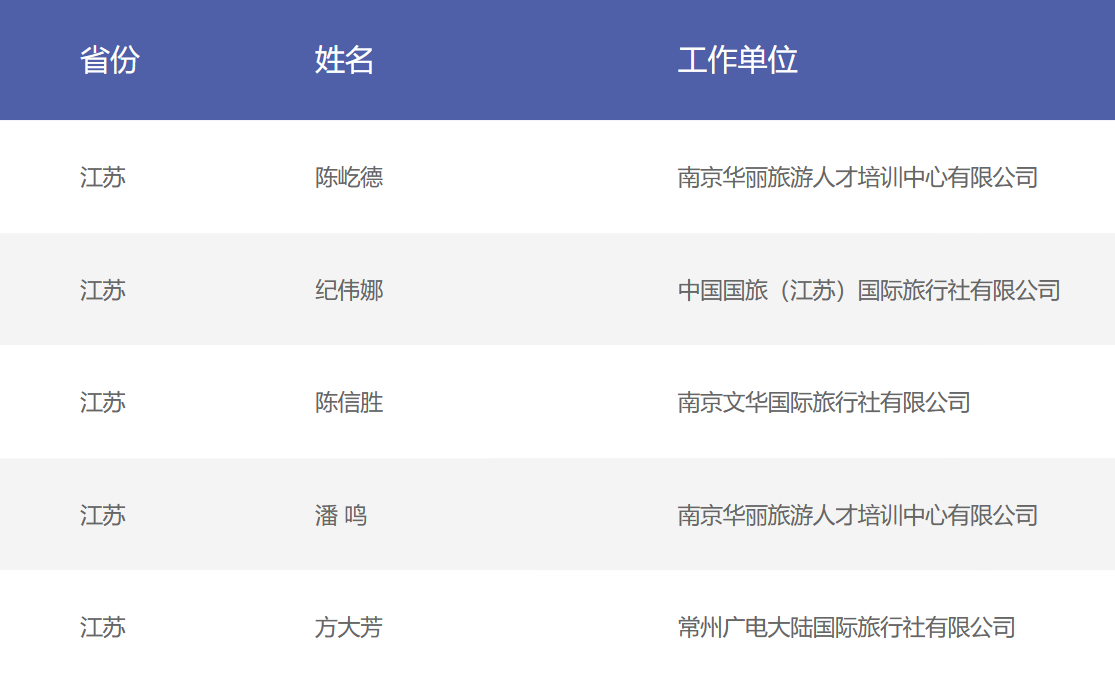
Task: Click 江苏 in the 潘 鸣 row
Action: [x=103, y=516]
